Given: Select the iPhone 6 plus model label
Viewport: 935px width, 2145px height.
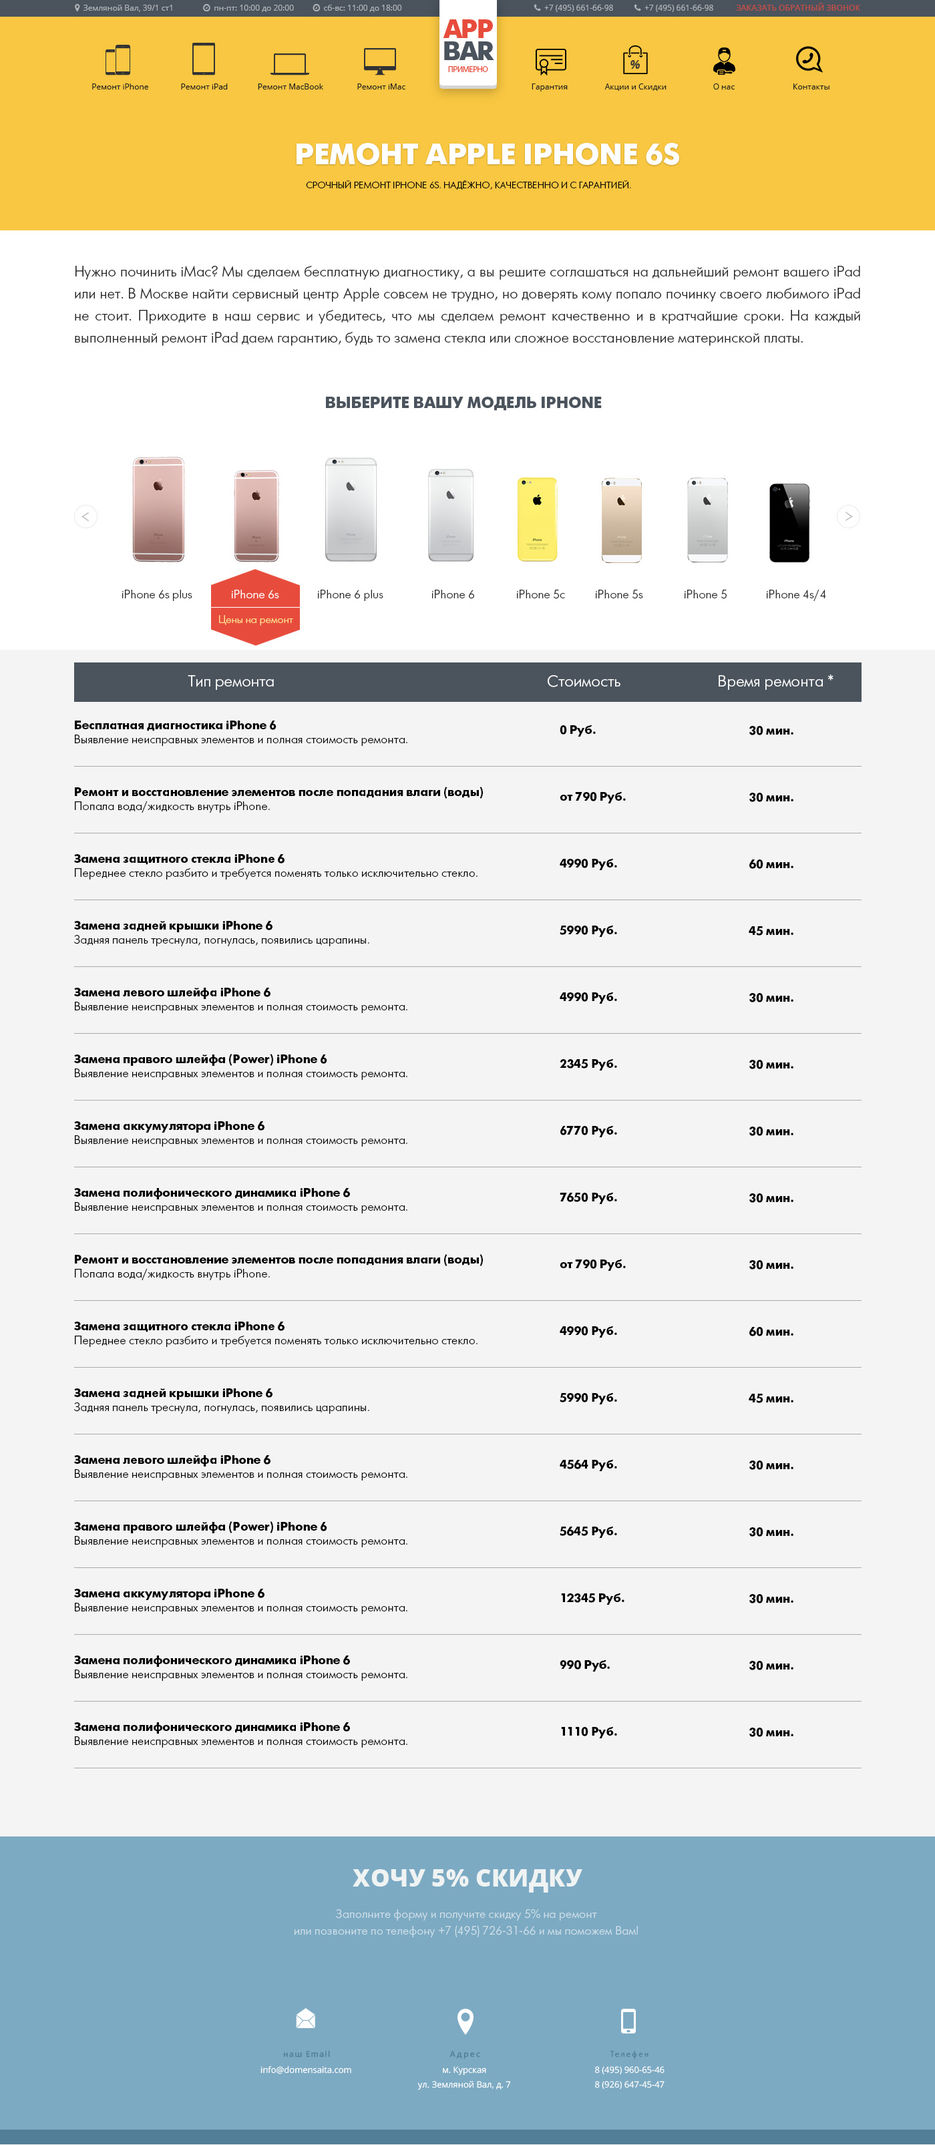Looking at the screenshot, I should click(x=350, y=594).
